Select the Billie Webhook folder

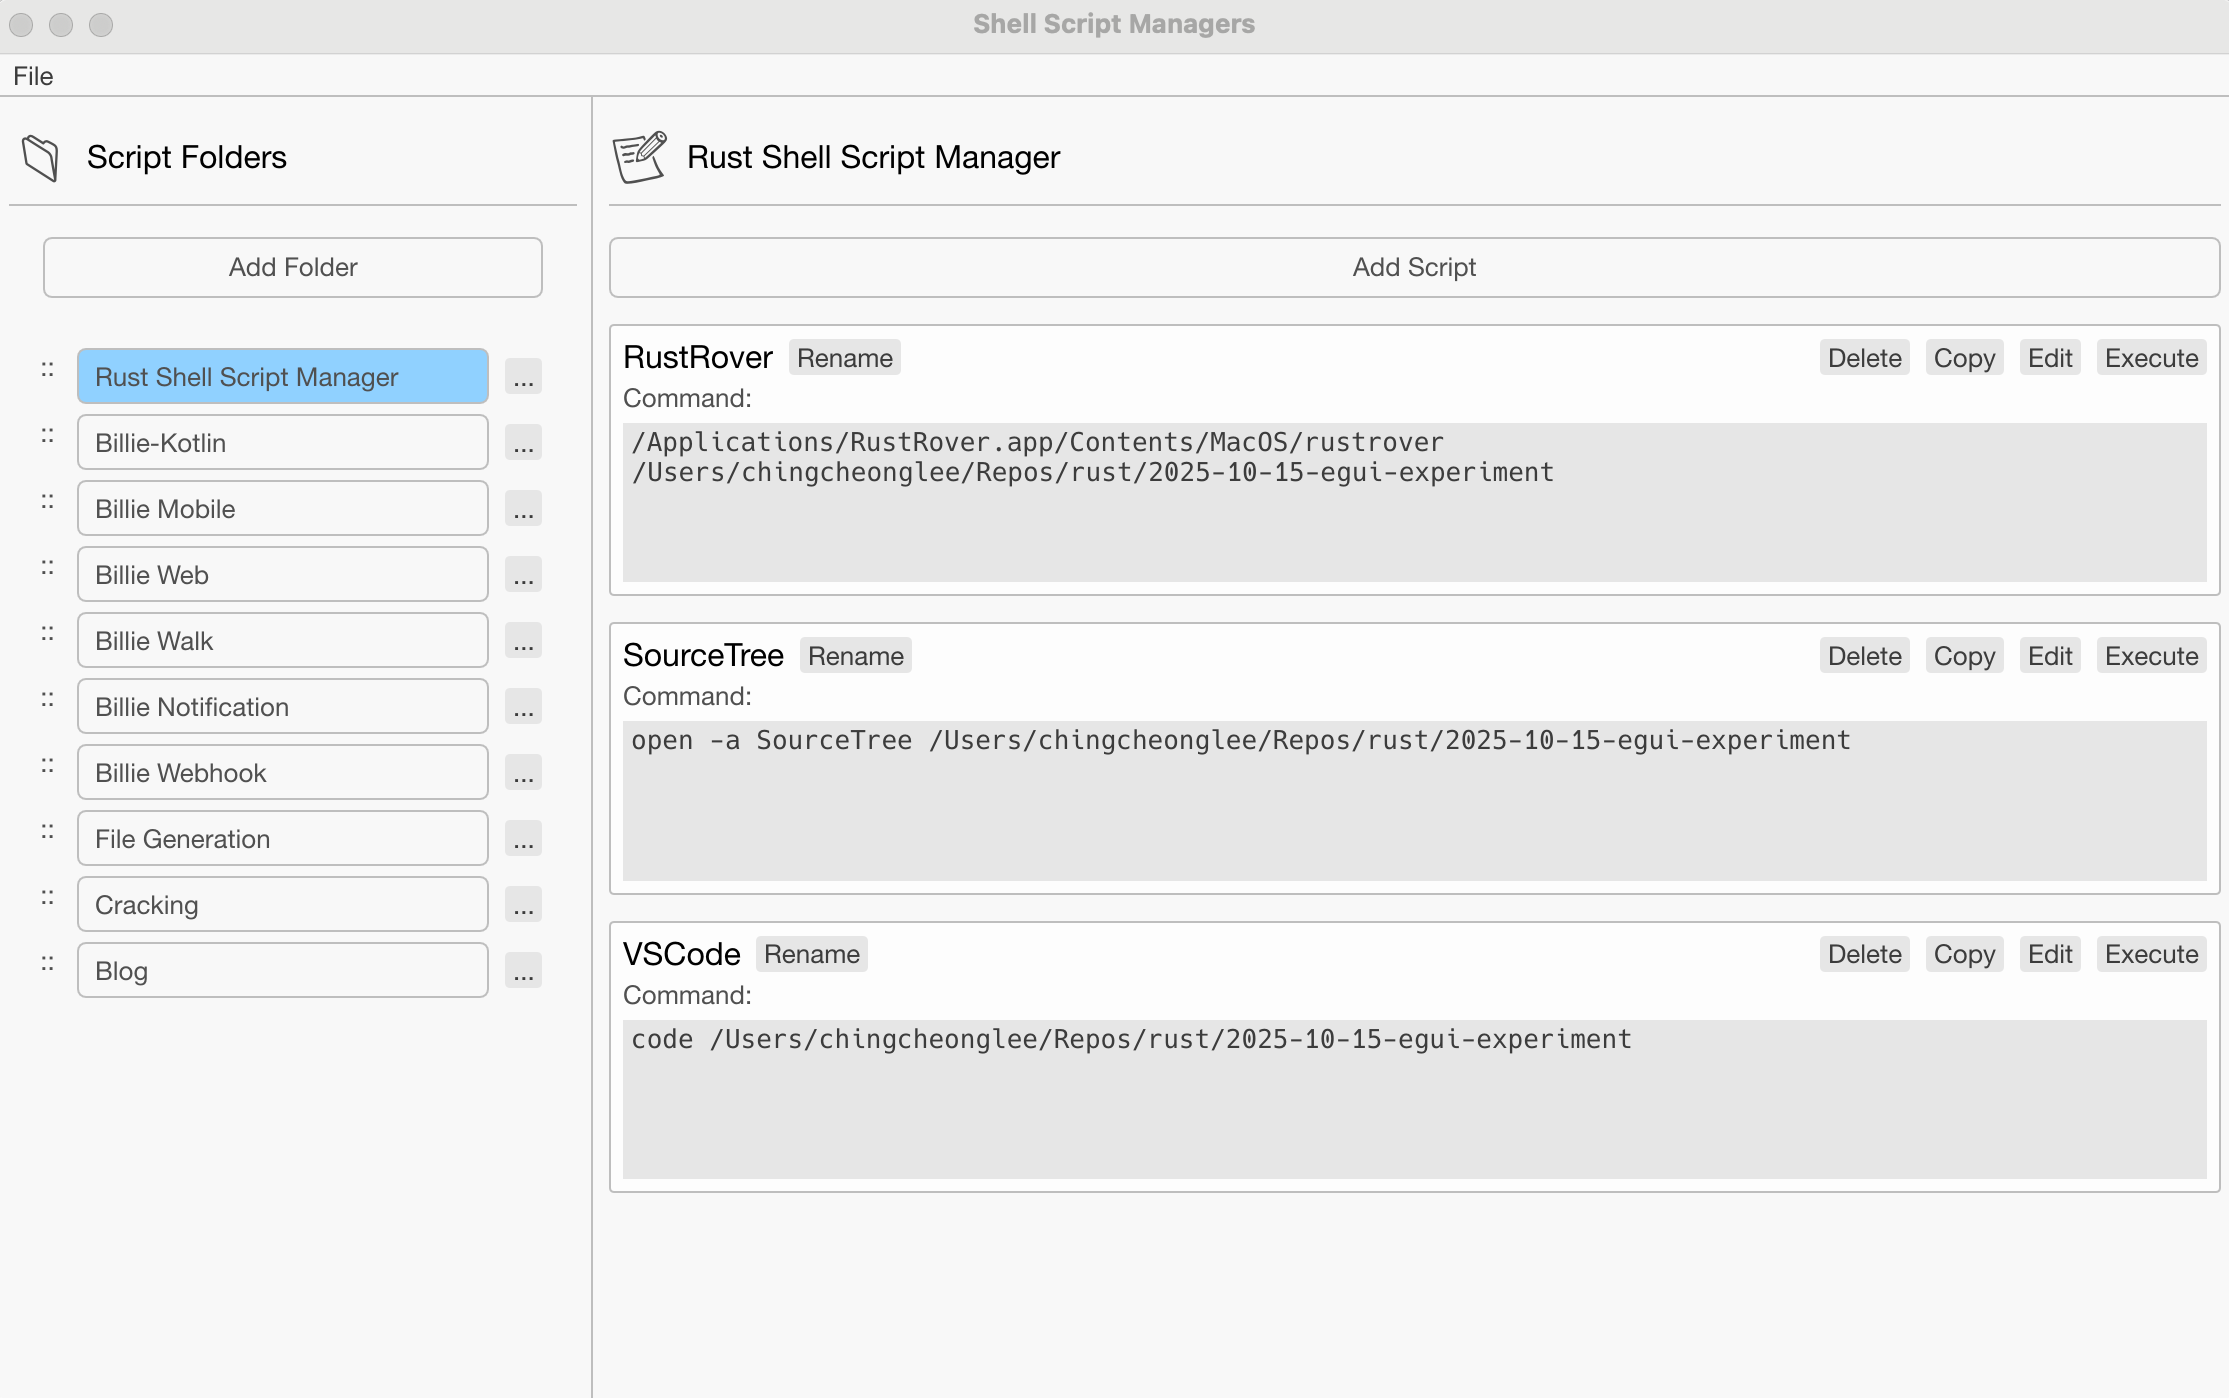point(282,773)
